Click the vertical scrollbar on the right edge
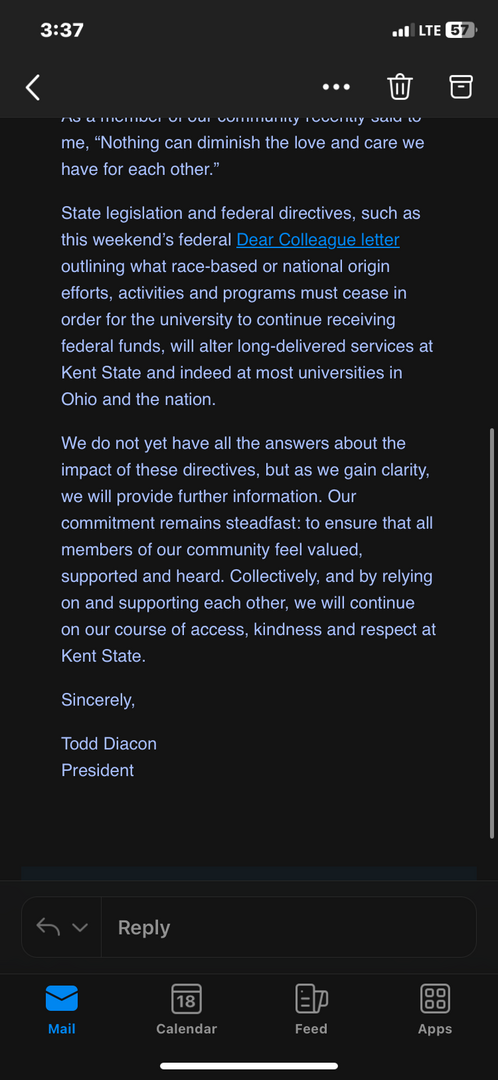Viewport: 498px width, 1080px height. 491,632
